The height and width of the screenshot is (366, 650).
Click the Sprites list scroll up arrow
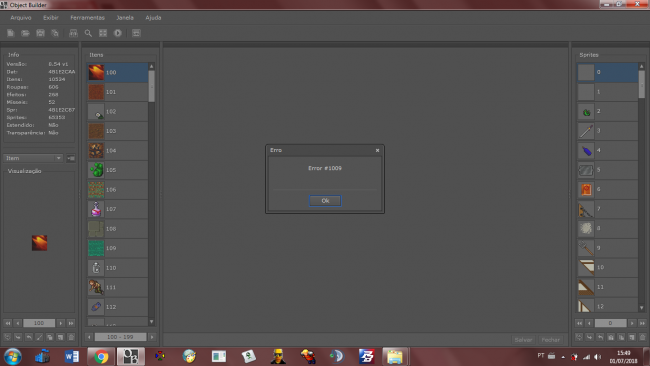[642, 66]
